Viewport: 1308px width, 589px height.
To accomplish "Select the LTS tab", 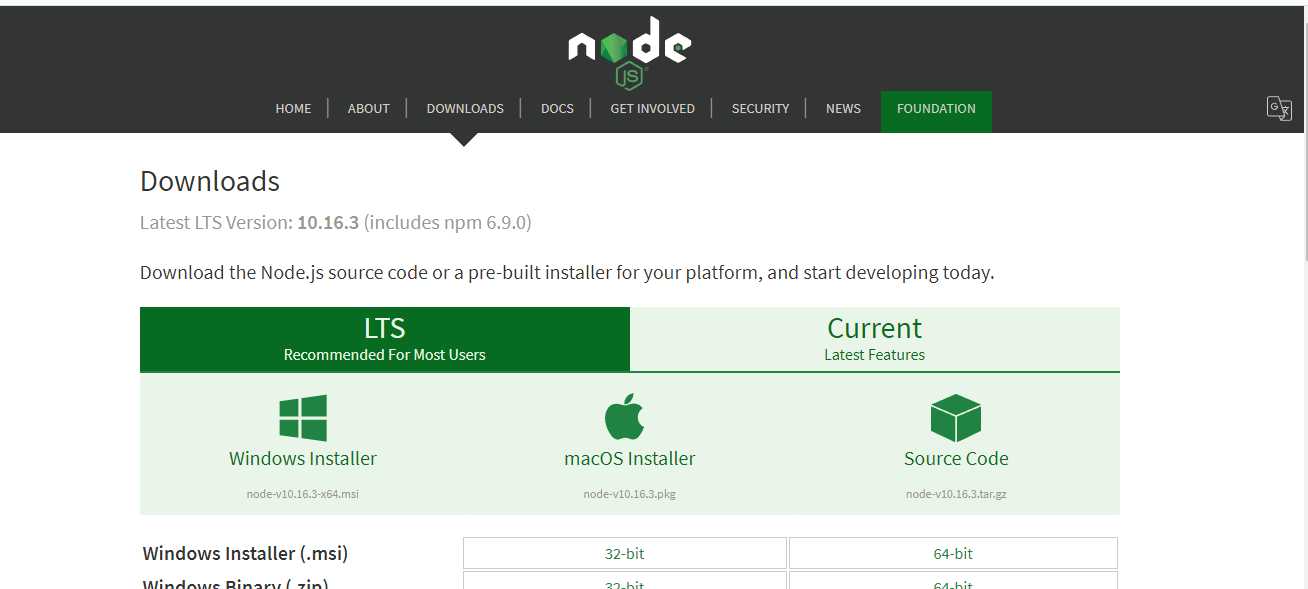I will 385,339.
